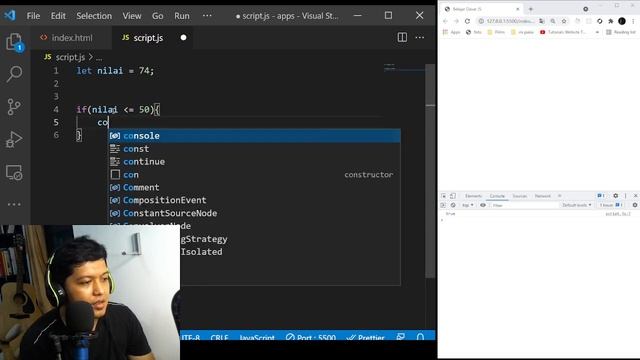Open the Remote Explorer view
The width and height of the screenshot is (640, 360).
14,173
